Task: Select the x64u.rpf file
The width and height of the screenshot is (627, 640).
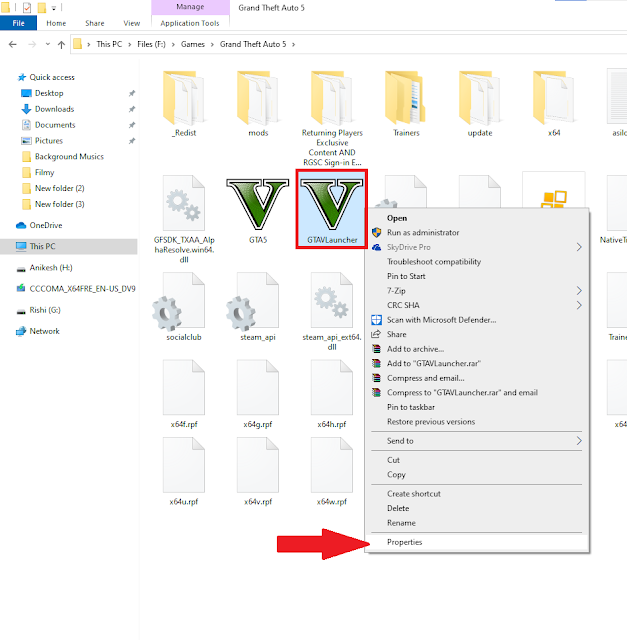Action: coord(184,465)
